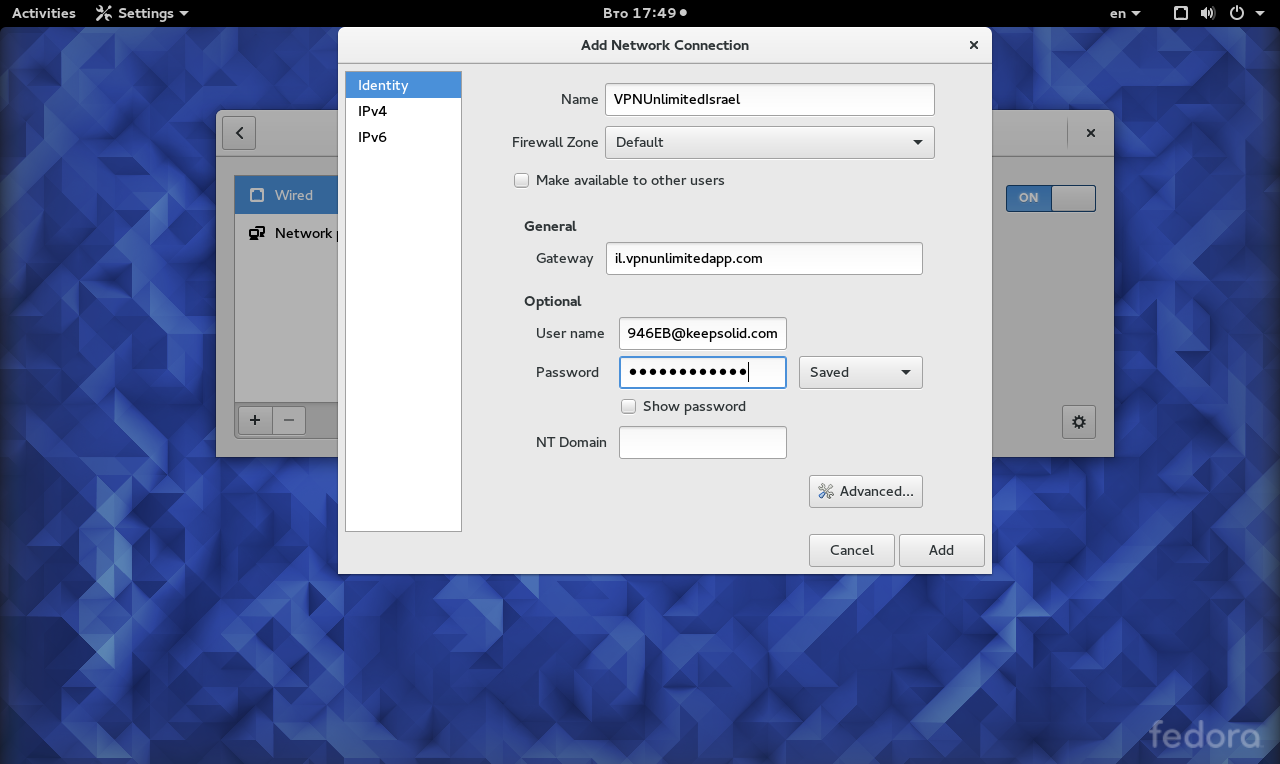
Task: Open the en keyboard layout menu
Action: 1125,13
